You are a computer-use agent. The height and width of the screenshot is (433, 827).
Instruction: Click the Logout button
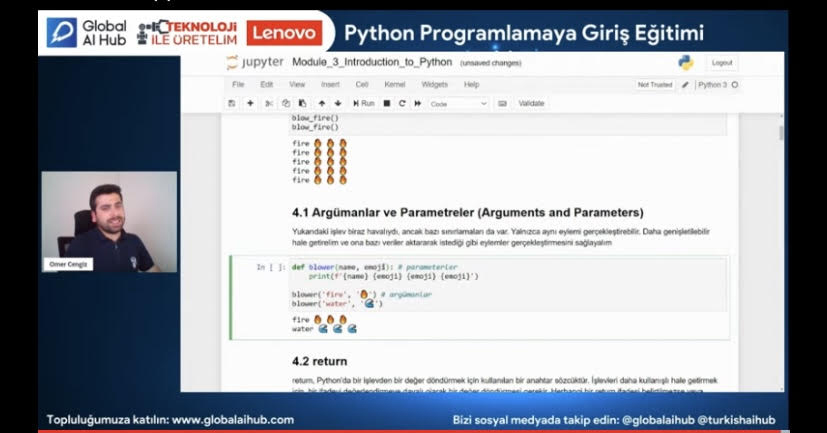721,63
